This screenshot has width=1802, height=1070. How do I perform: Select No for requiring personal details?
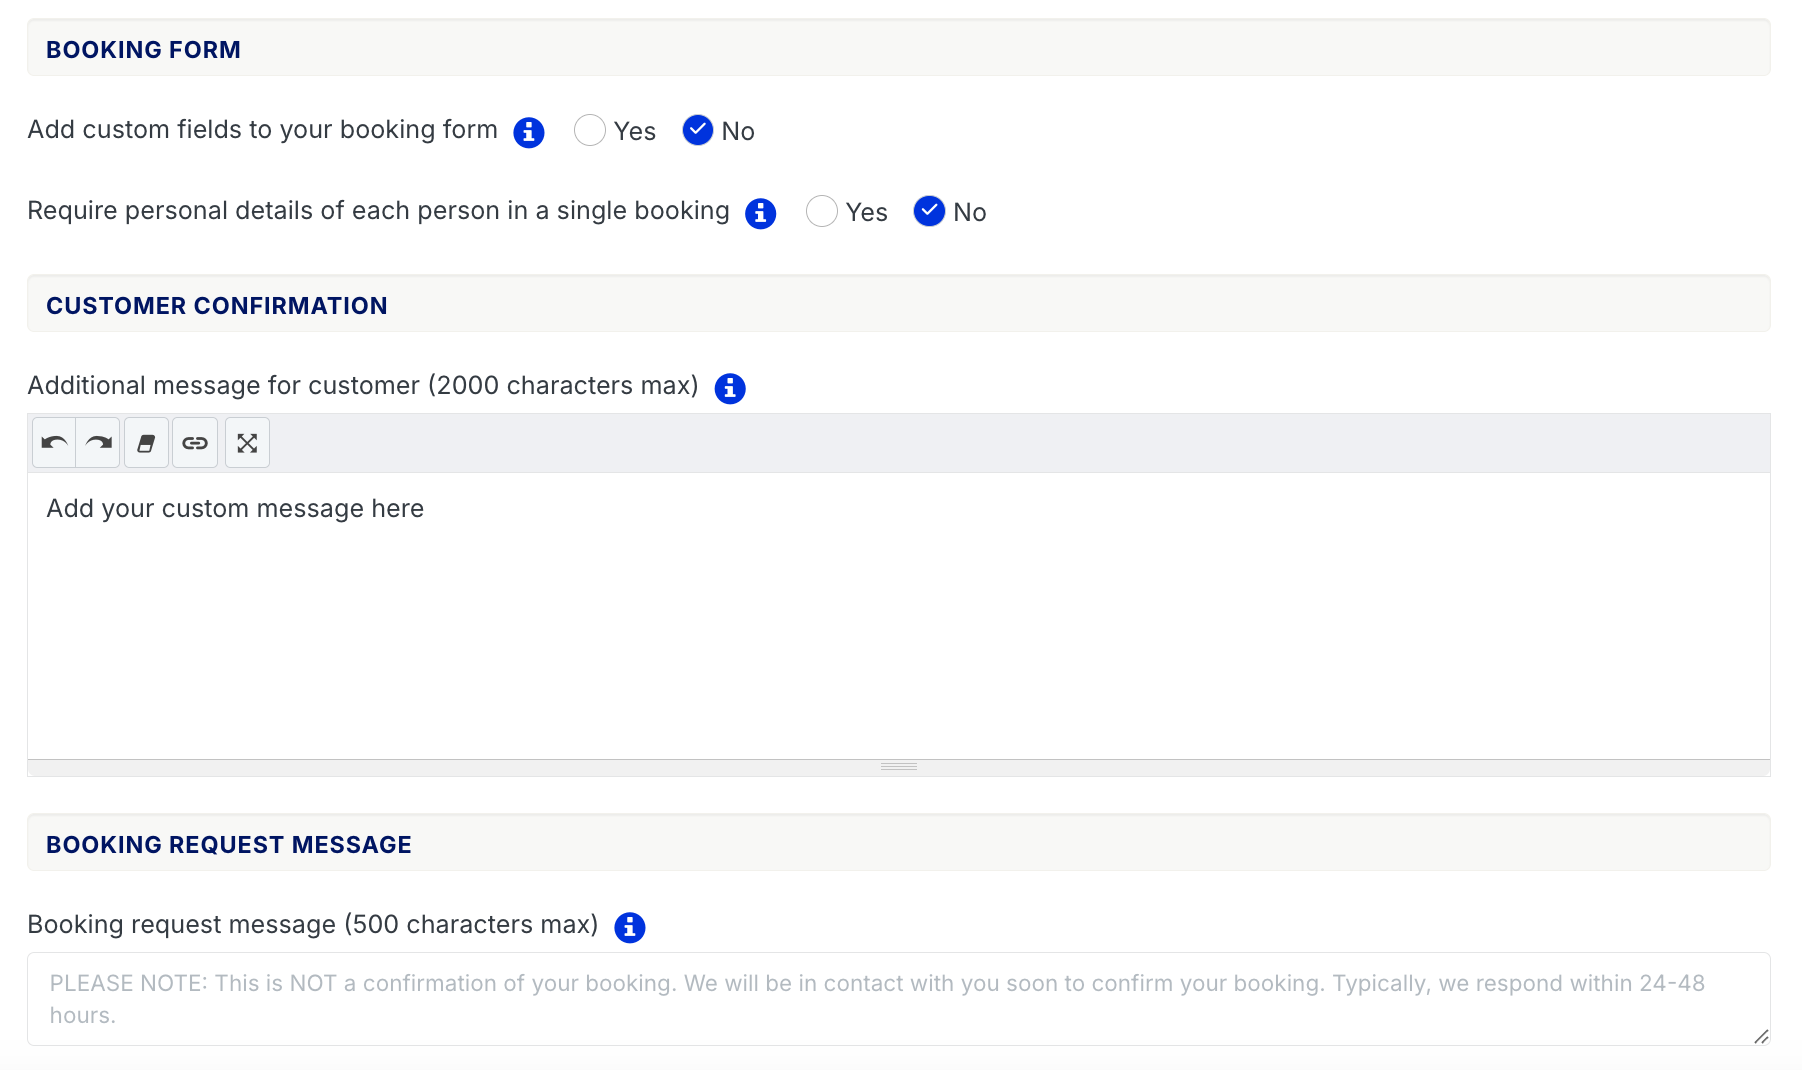pos(929,212)
